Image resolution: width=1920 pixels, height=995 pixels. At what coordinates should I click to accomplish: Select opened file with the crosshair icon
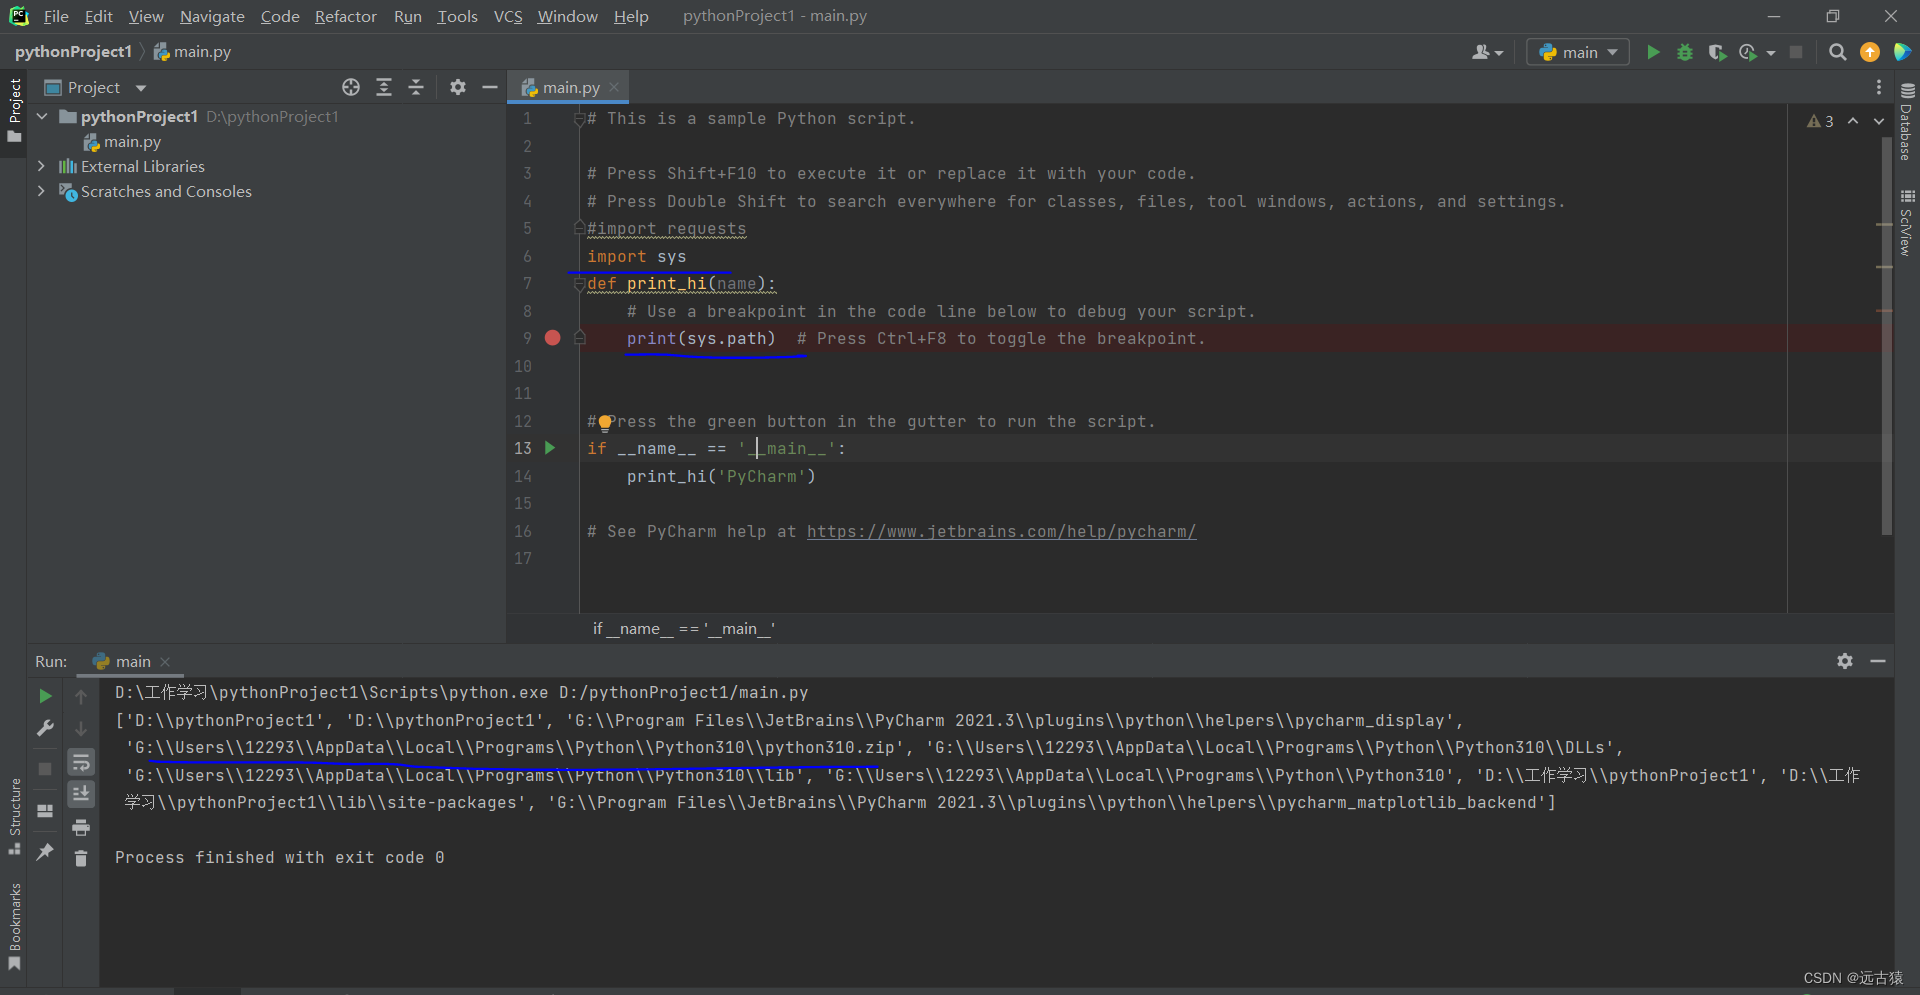pyautogui.click(x=351, y=87)
